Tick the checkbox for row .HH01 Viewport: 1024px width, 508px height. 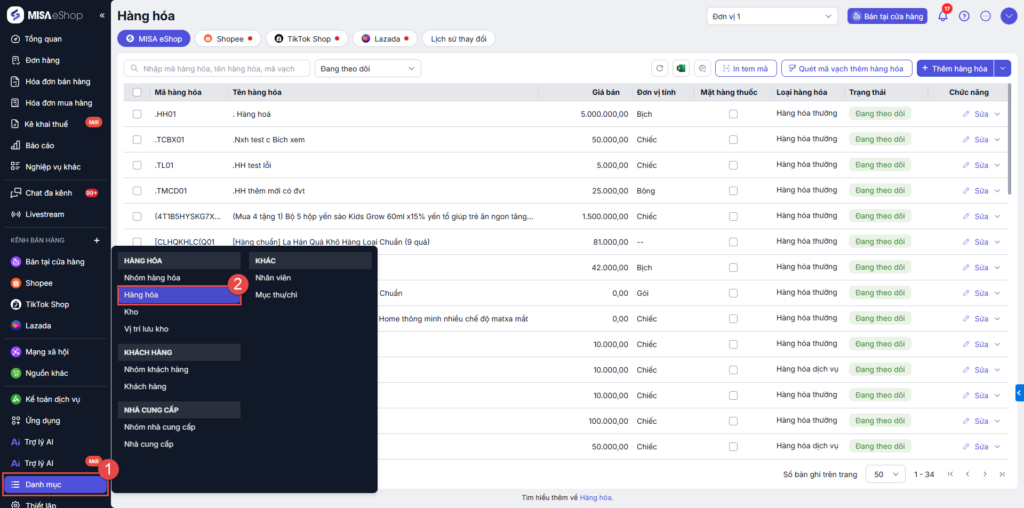tap(137, 114)
